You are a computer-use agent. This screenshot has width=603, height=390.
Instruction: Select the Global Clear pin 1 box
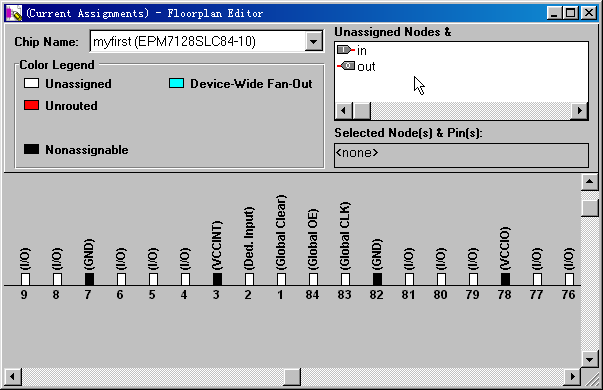pos(282,279)
